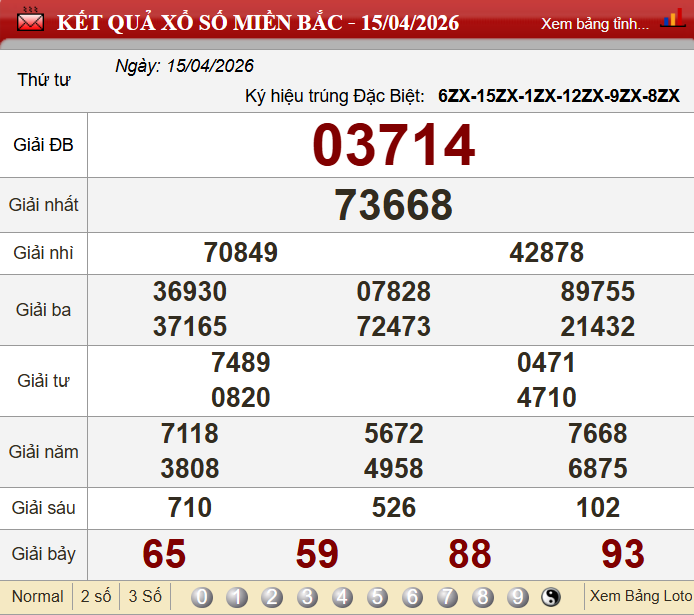Click the envelope icon in header
Image resolution: width=694 pixels, height=615 pixels.
31,22
